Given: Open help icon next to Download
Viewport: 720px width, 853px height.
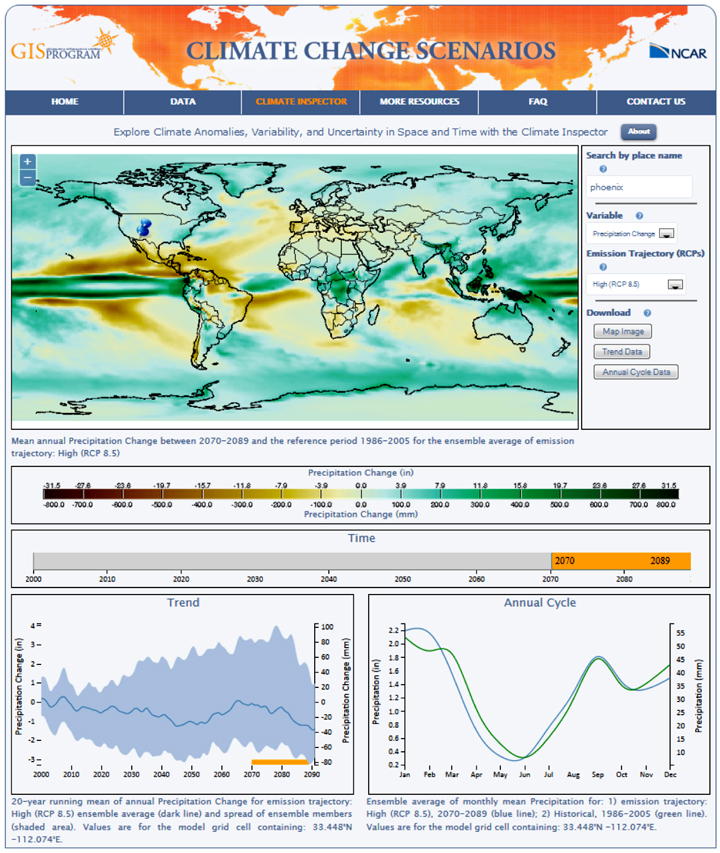Looking at the screenshot, I should (647, 313).
